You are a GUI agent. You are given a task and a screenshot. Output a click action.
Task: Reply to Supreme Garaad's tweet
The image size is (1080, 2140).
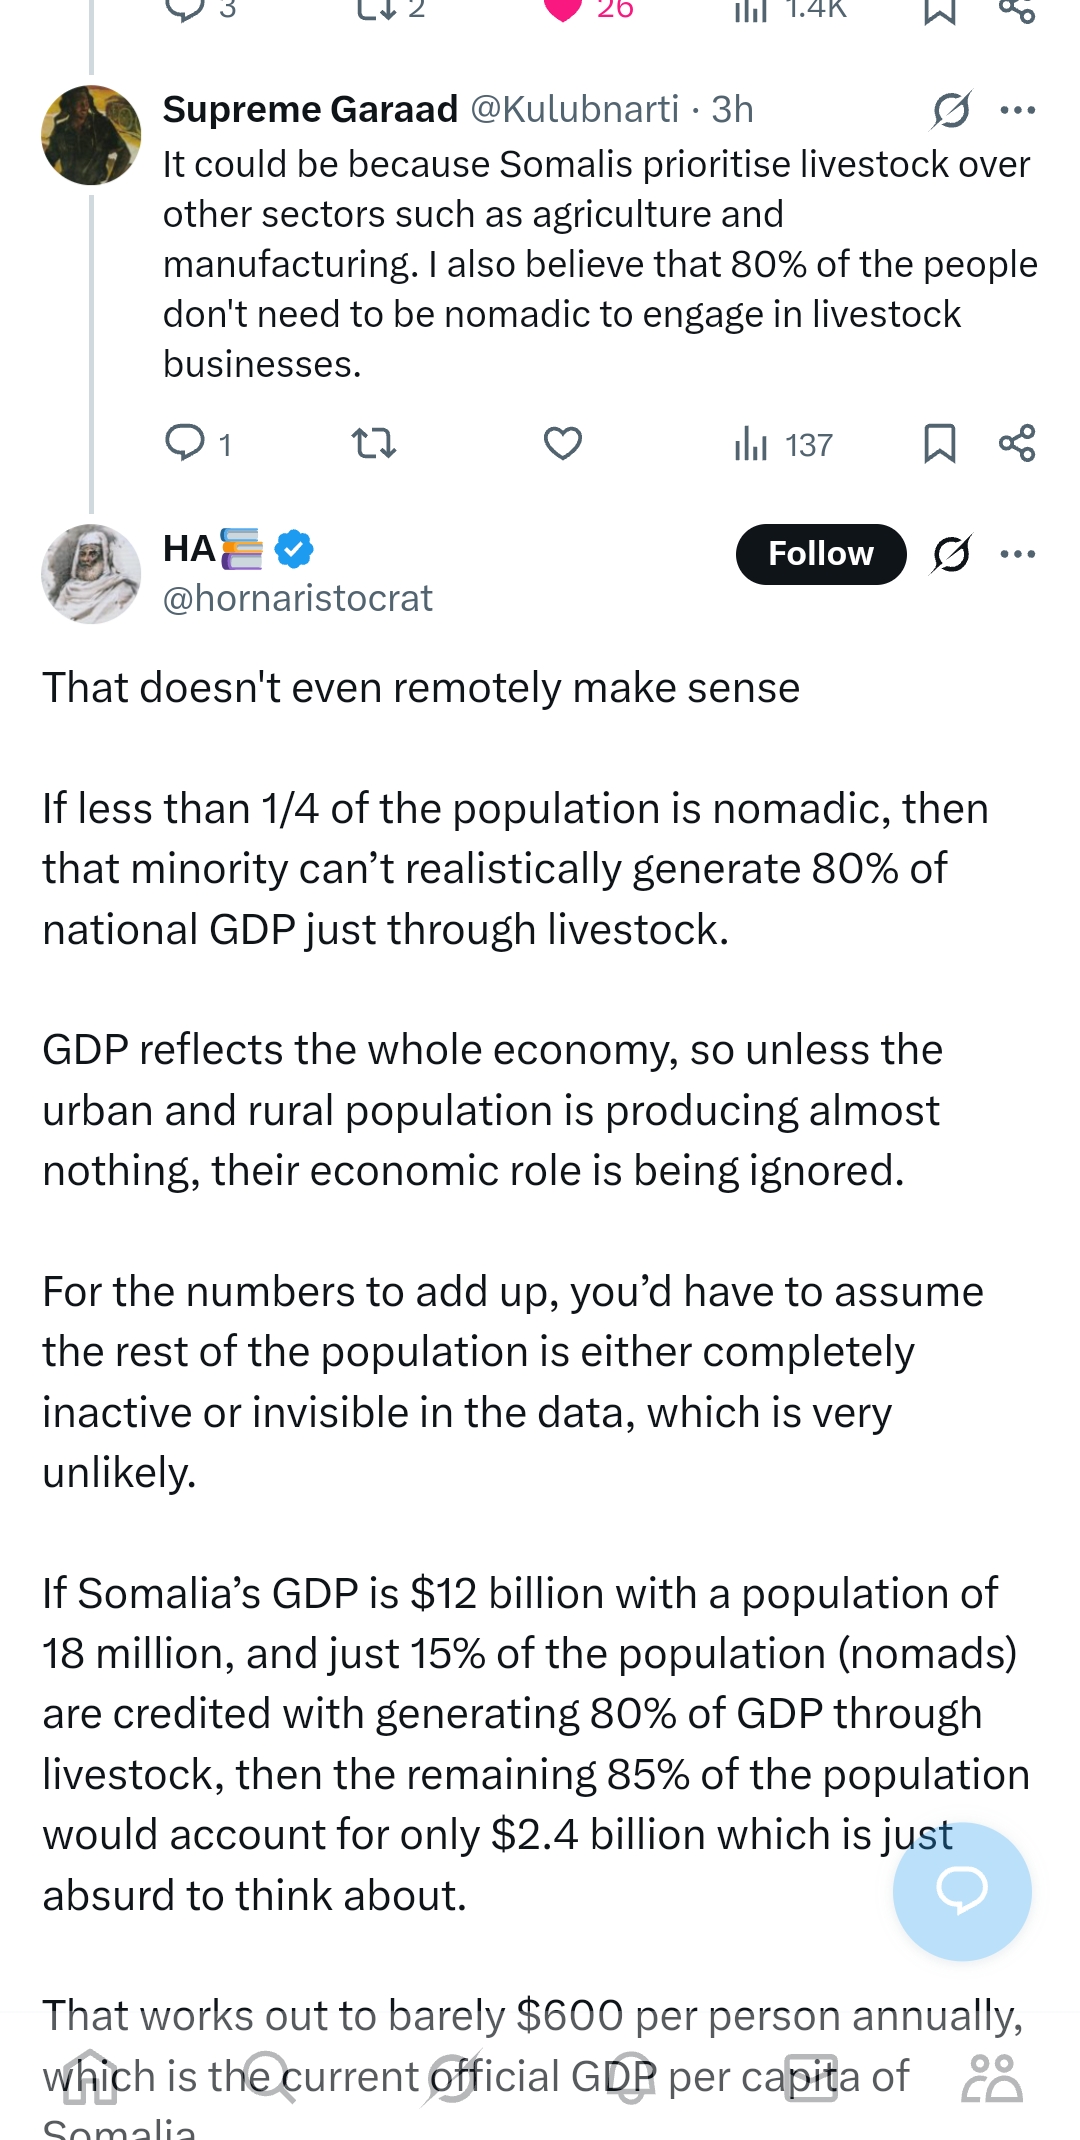click(x=185, y=443)
